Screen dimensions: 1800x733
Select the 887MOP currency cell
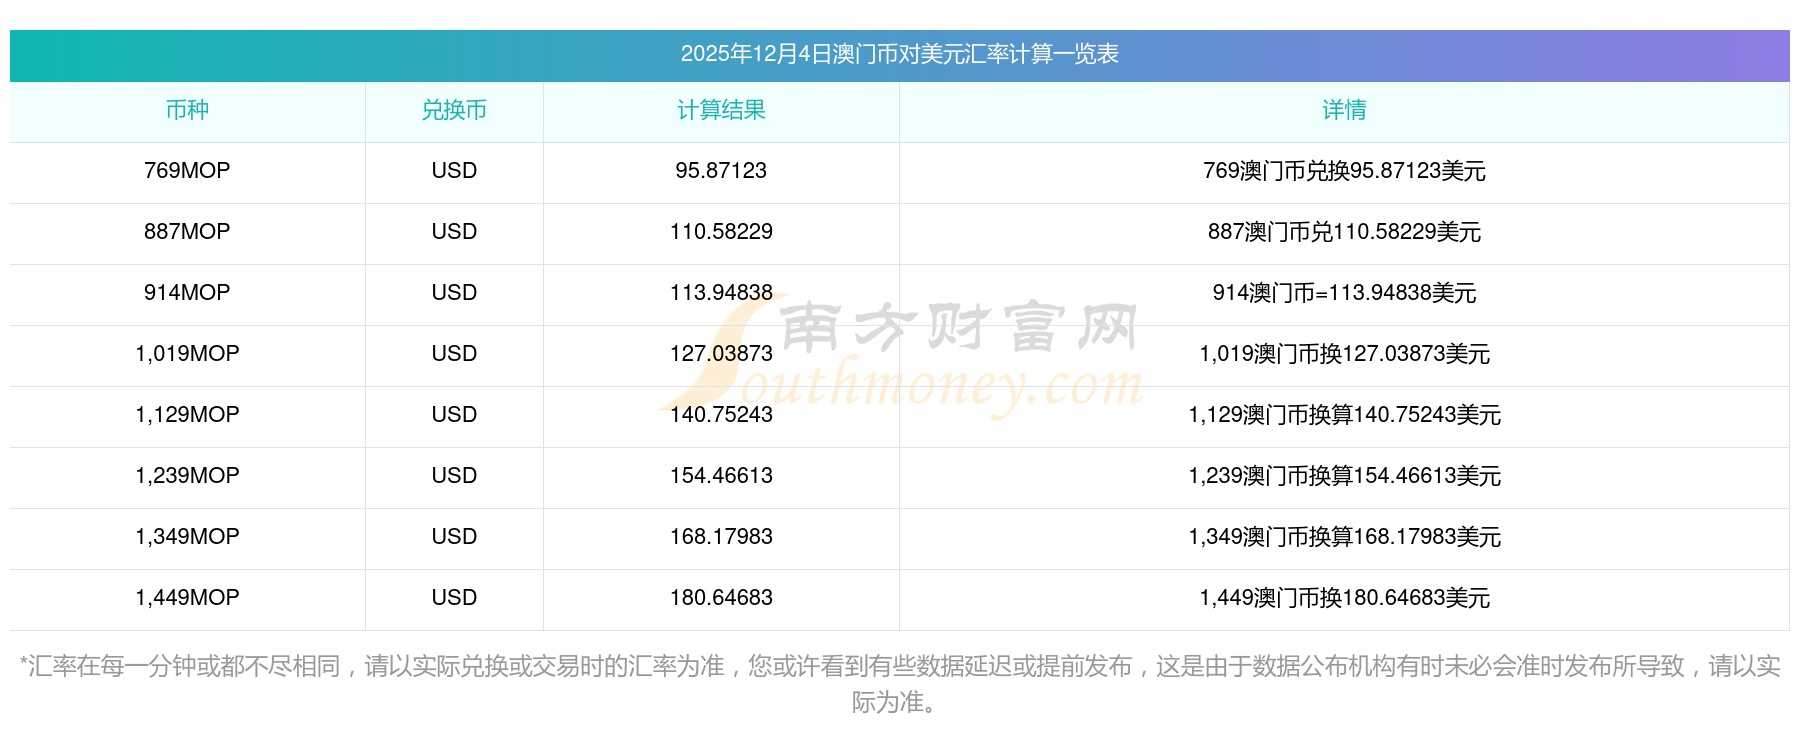click(x=187, y=232)
